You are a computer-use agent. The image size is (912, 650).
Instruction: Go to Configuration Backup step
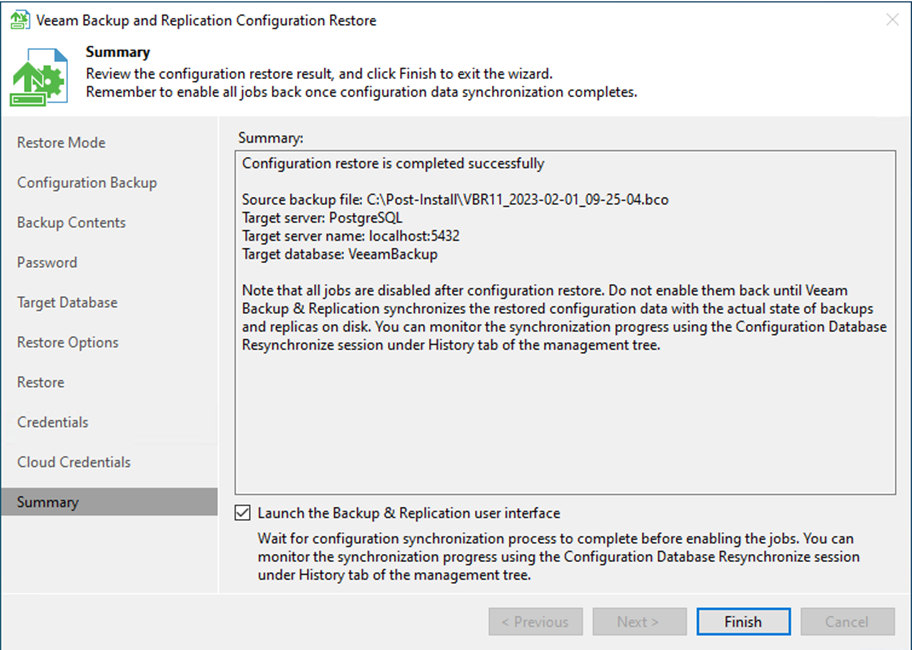[x=87, y=183]
